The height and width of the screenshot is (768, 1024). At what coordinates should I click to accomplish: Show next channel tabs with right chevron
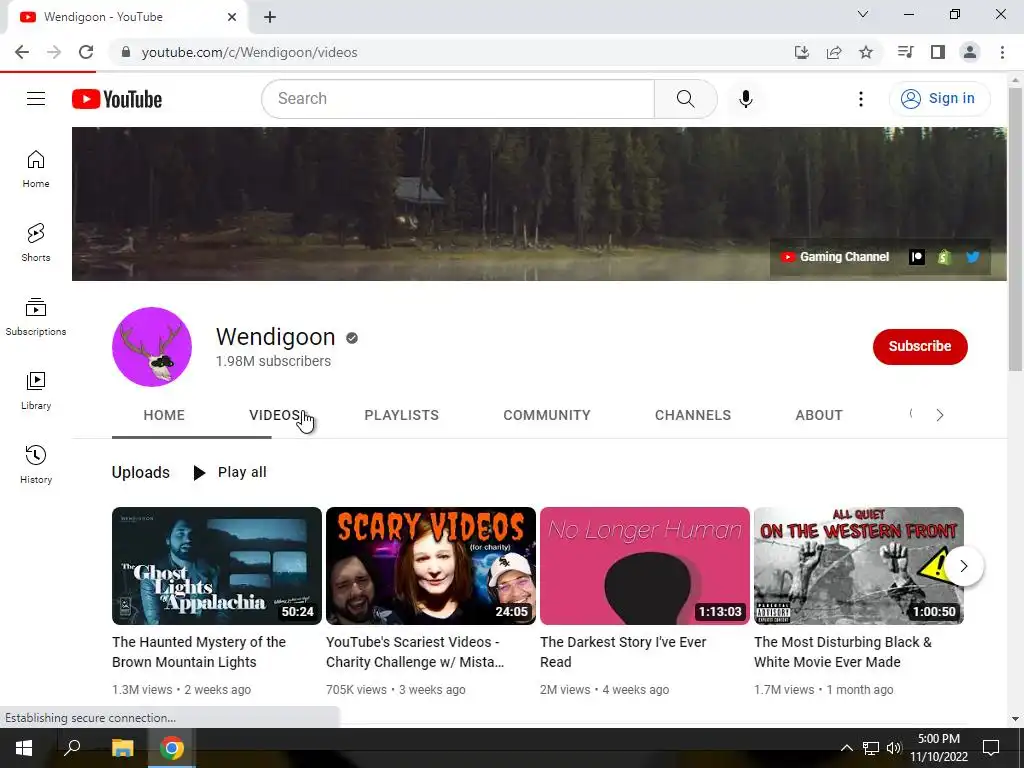pyautogui.click(x=940, y=415)
